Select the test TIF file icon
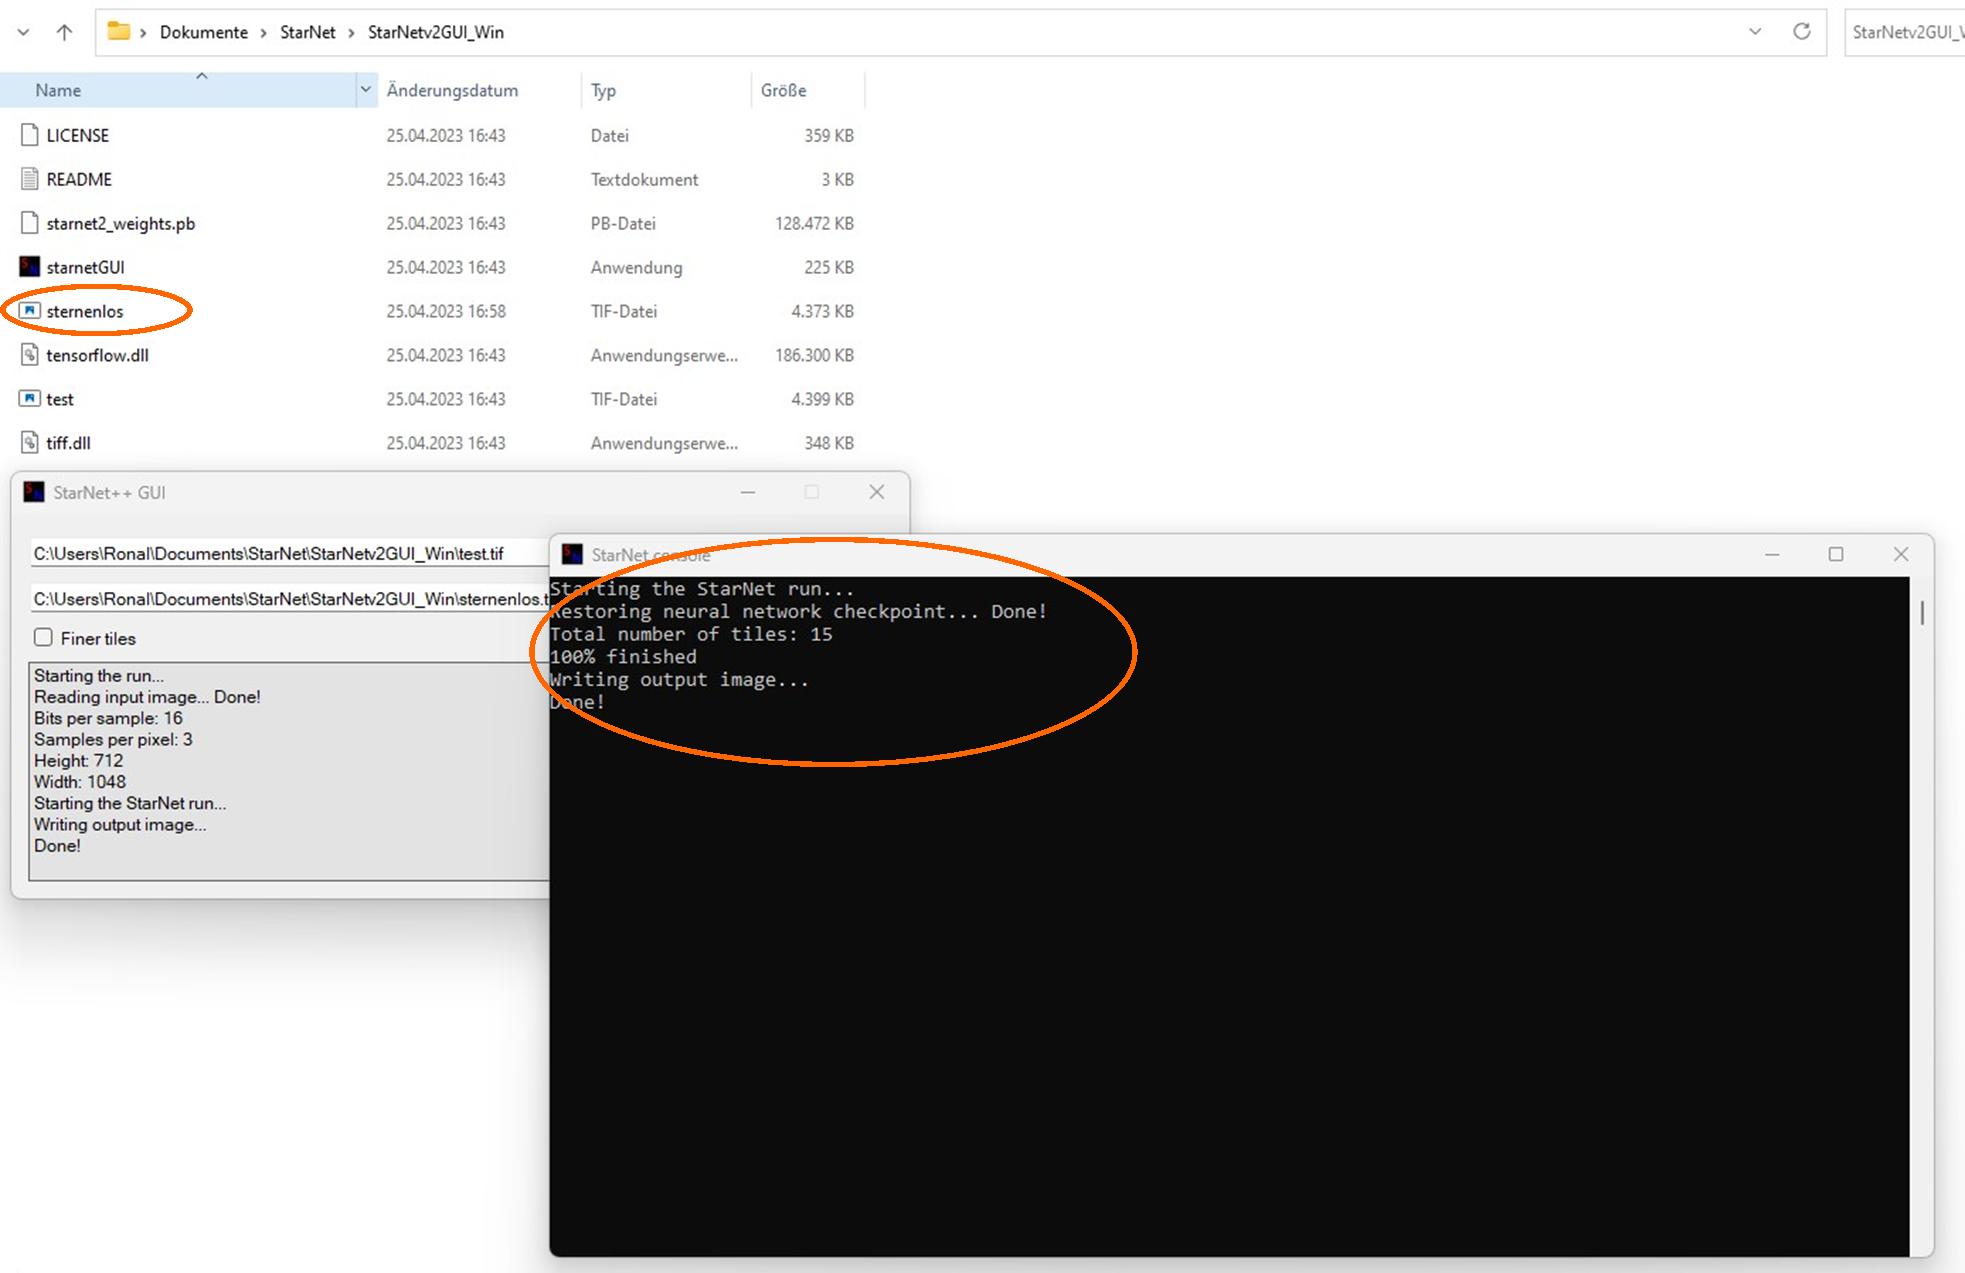 click(x=30, y=399)
